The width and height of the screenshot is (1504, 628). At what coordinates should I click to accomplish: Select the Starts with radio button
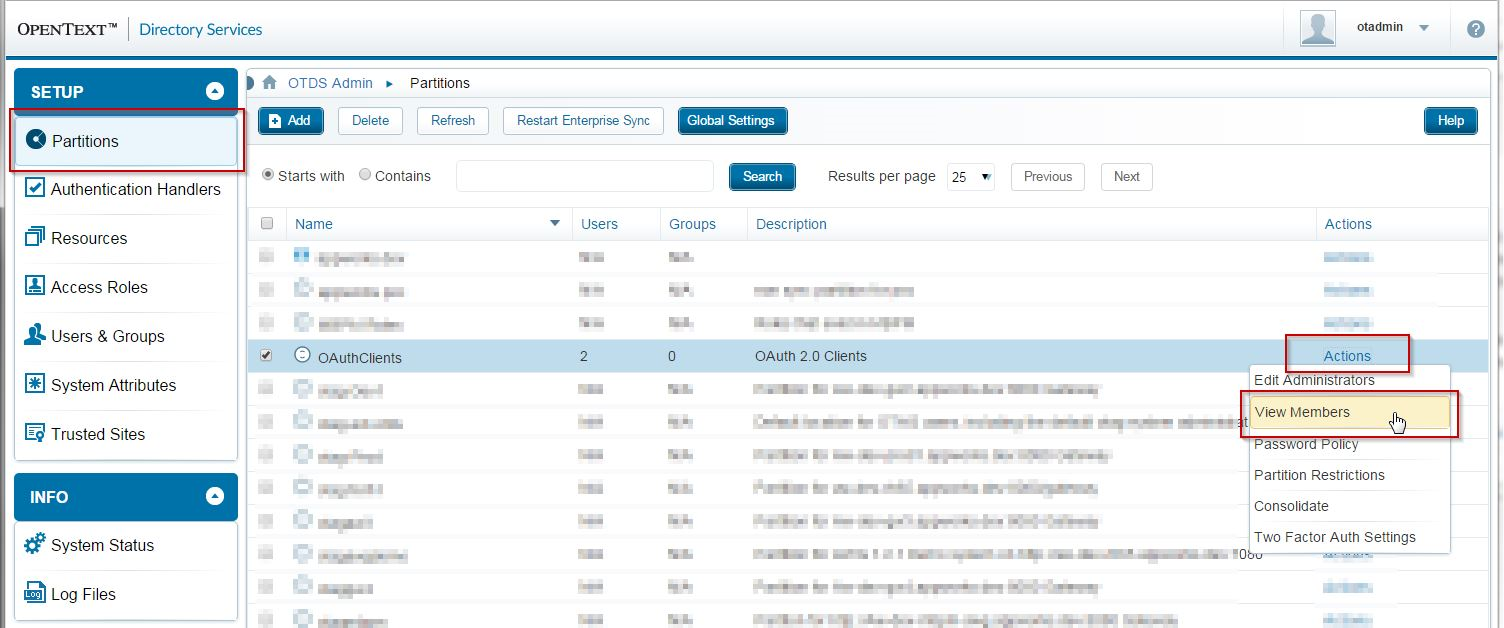point(268,175)
